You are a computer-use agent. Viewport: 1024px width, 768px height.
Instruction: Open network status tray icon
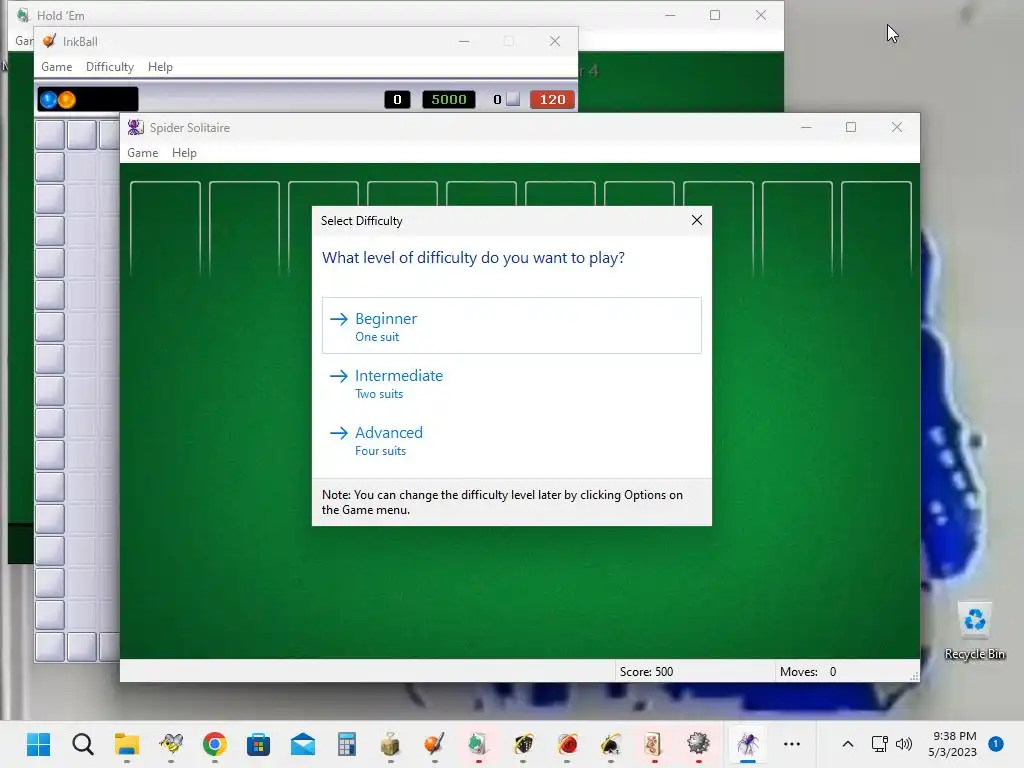[880, 744]
